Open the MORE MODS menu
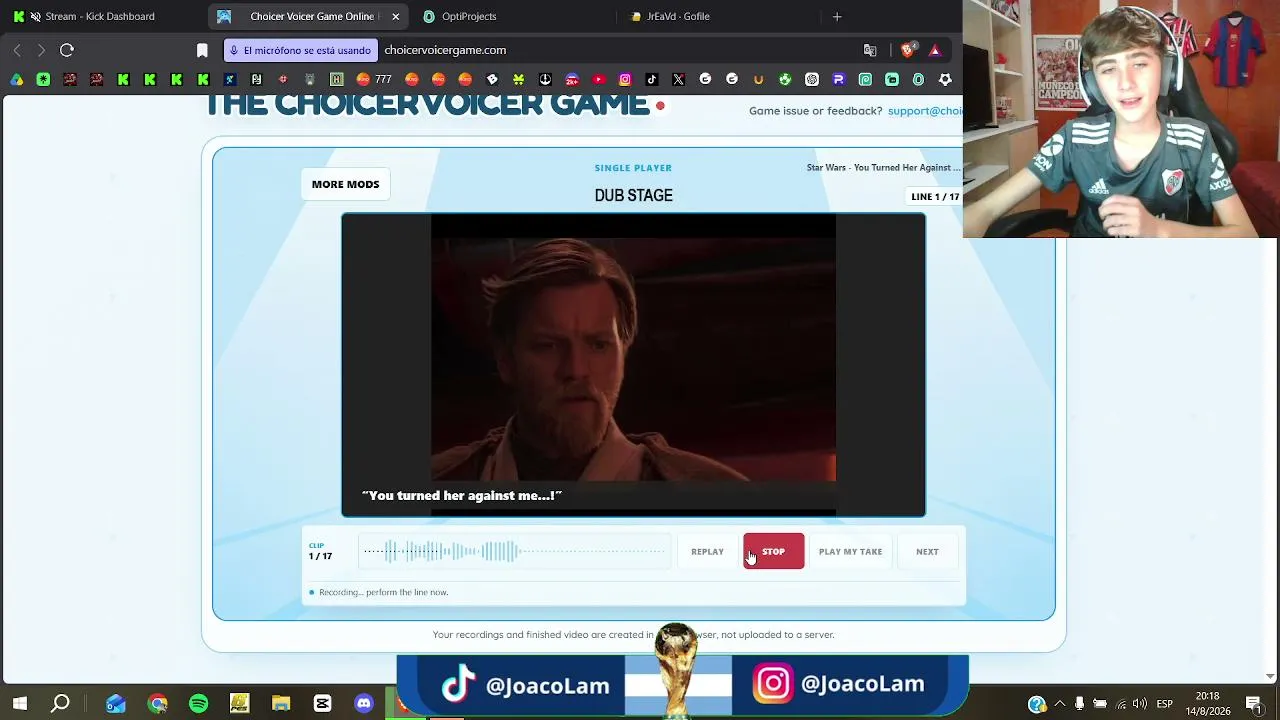The width and height of the screenshot is (1280, 720). coord(345,184)
